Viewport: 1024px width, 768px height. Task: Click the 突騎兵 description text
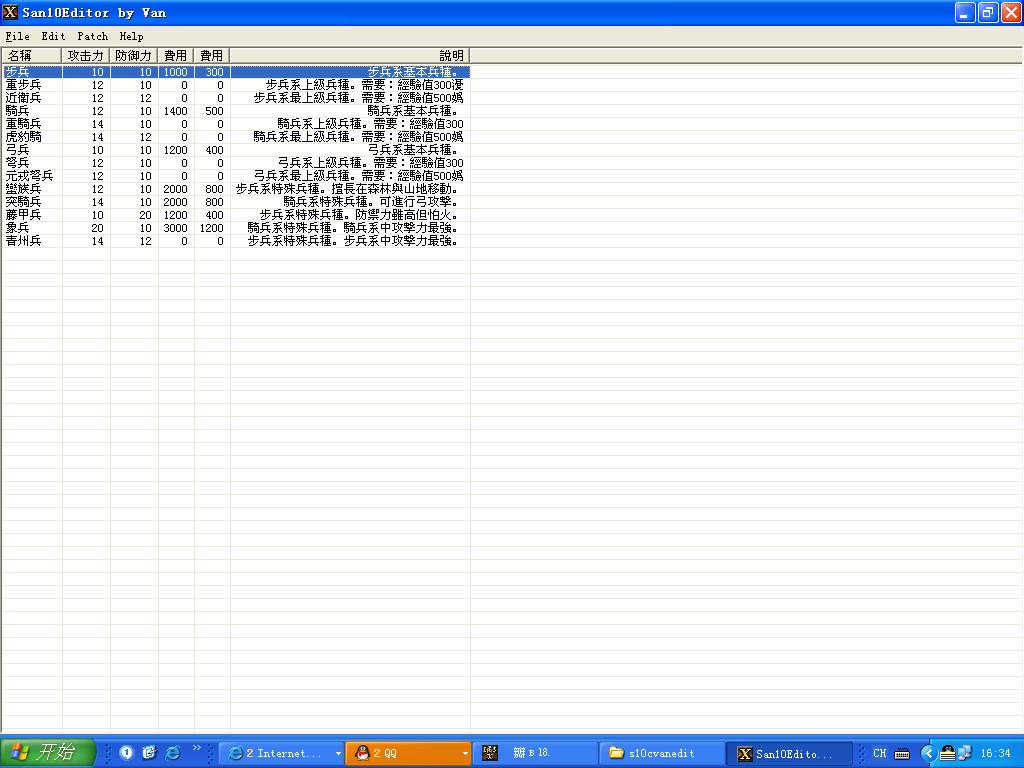tap(370, 202)
